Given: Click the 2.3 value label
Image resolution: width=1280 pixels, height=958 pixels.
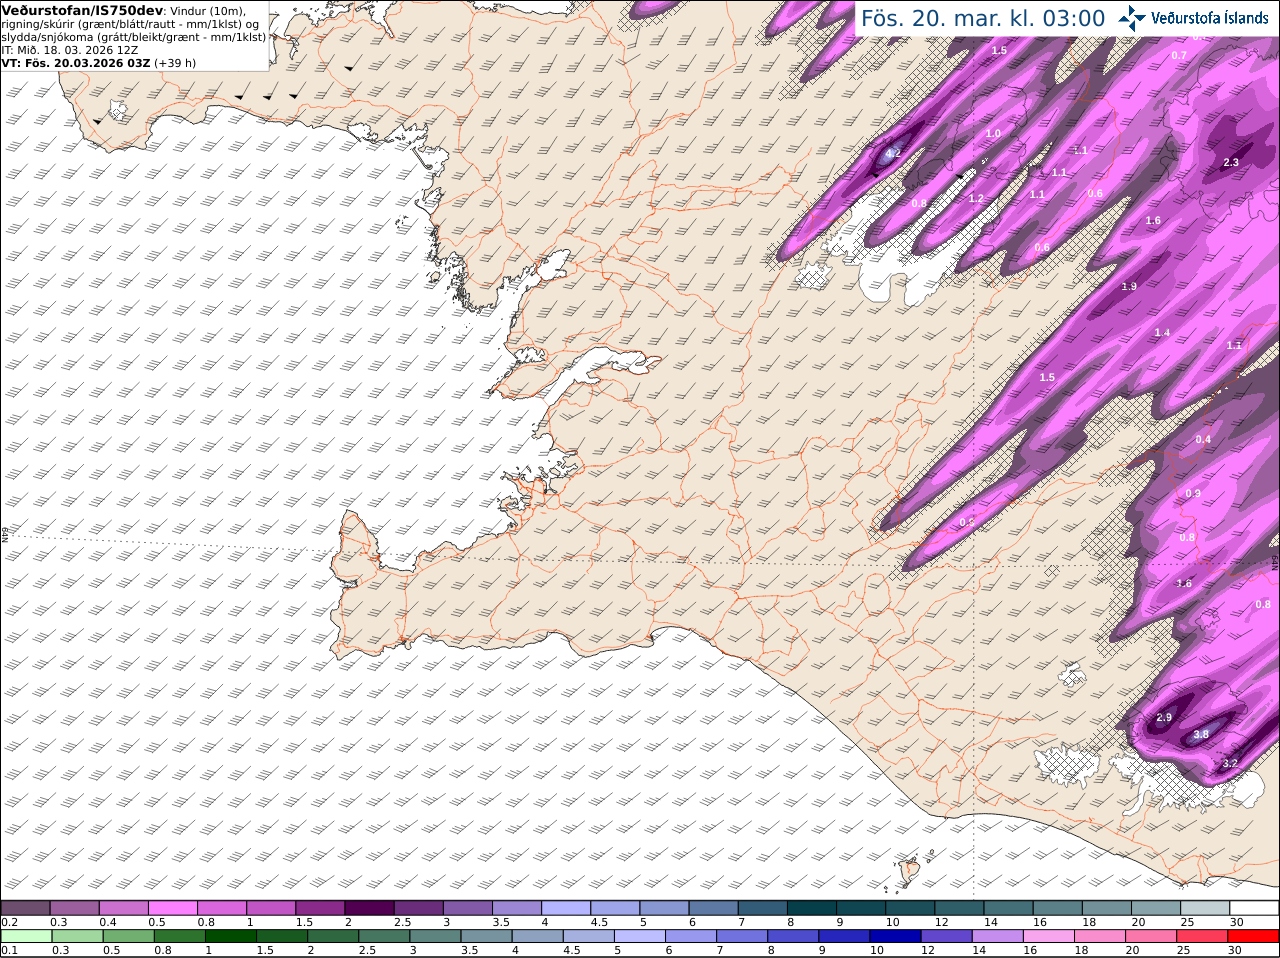Looking at the screenshot, I should tap(1231, 162).
